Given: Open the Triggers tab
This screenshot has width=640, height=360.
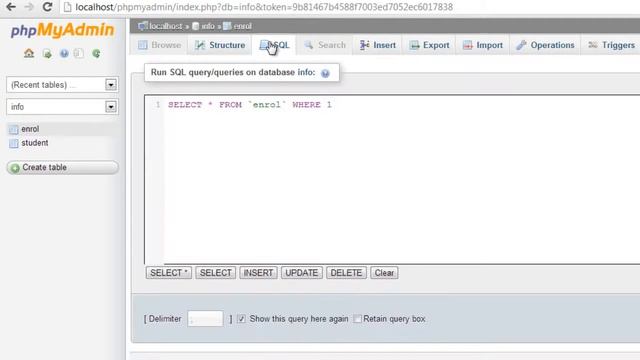Looking at the screenshot, I should [611, 45].
